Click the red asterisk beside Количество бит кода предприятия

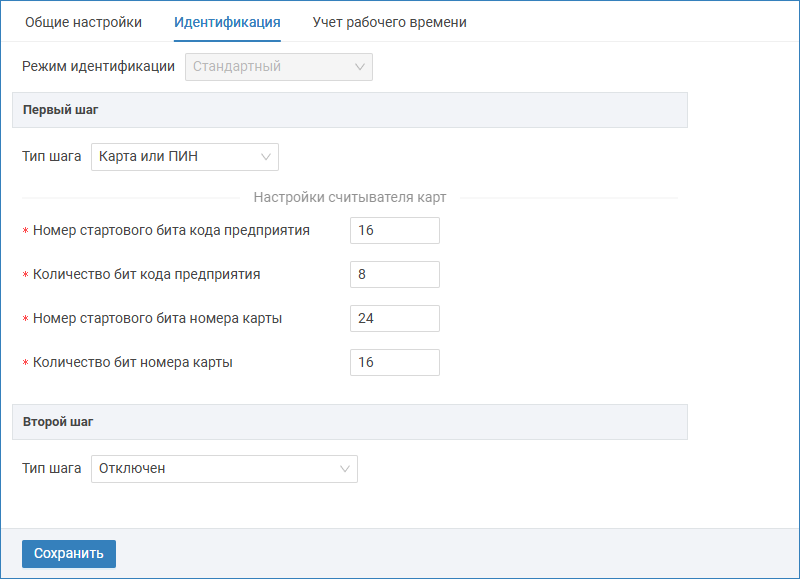25,276
